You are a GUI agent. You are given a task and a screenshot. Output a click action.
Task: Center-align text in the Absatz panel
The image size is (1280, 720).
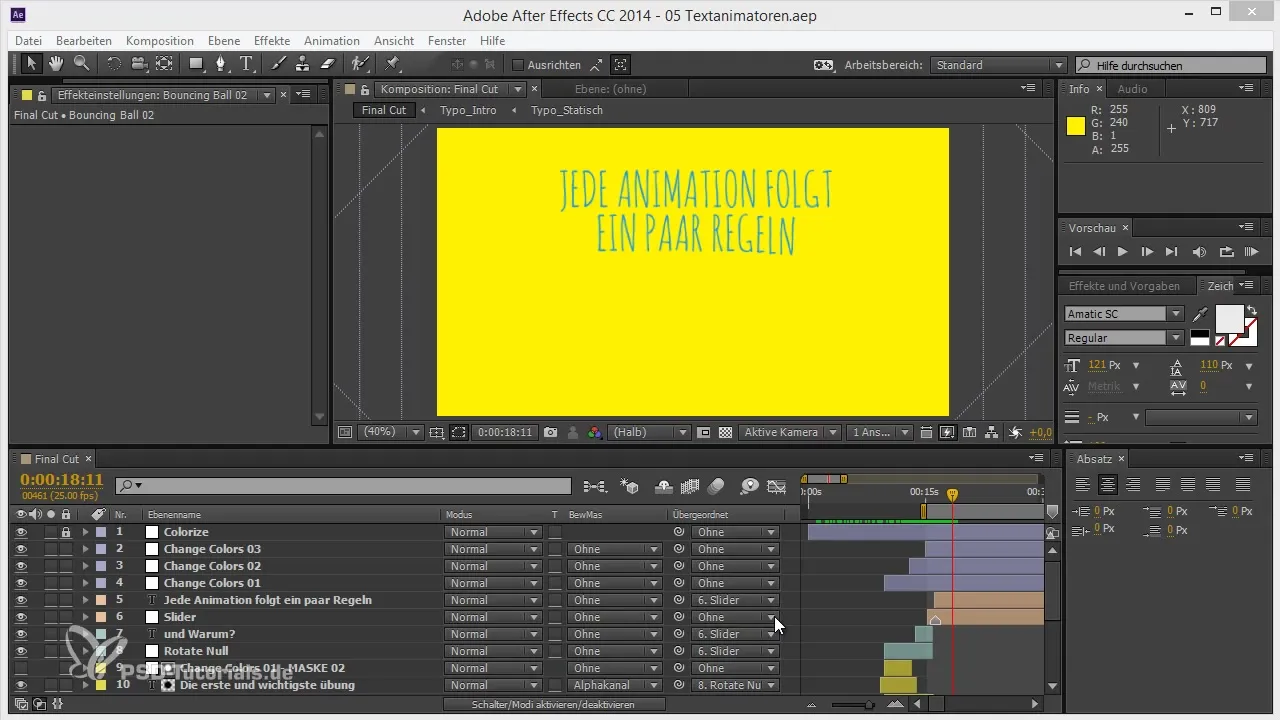coord(1108,485)
